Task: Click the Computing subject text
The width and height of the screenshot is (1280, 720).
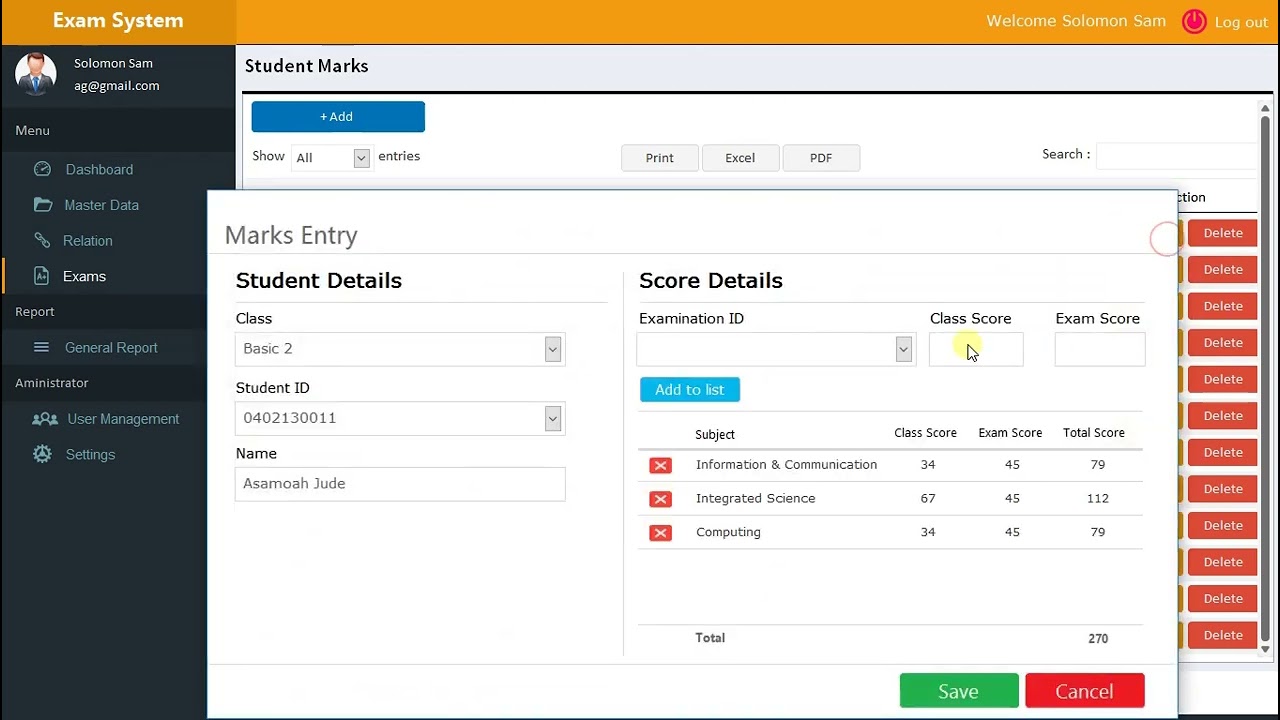Action: pos(728,532)
